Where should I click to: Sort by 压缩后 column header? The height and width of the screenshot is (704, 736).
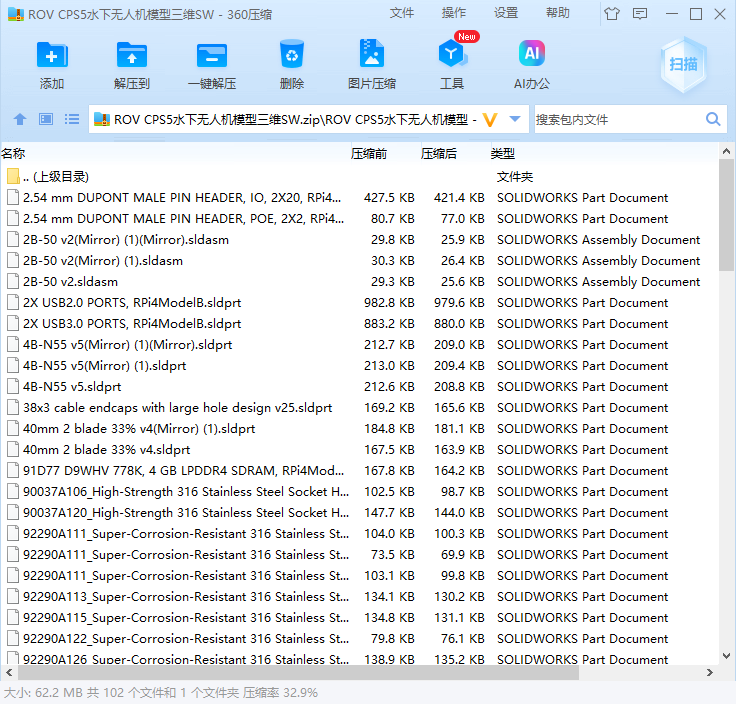pyautogui.click(x=438, y=153)
